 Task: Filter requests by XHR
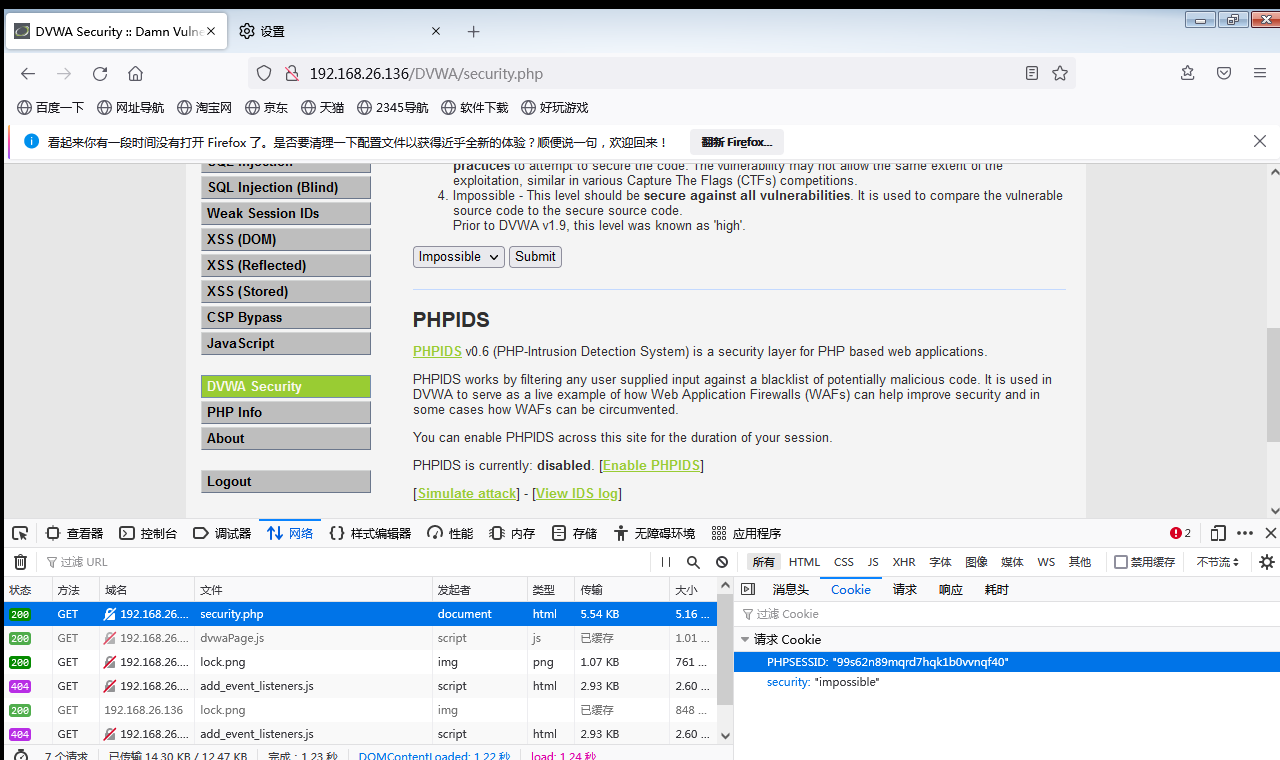[904, 562]
